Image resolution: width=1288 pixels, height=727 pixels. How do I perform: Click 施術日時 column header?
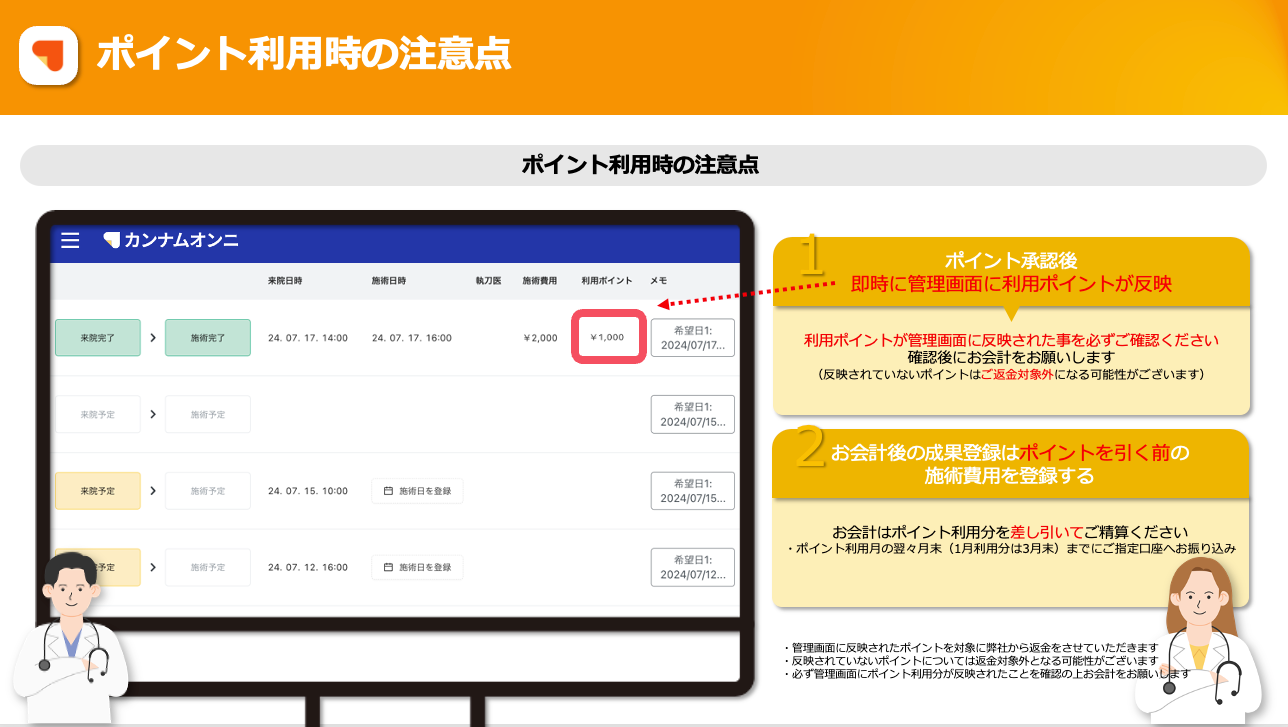point(389,281)
